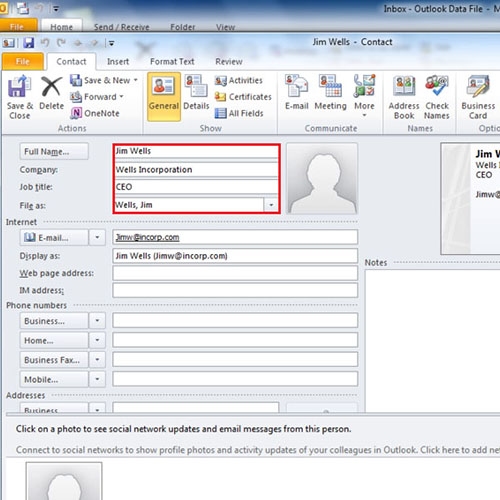Image resolution: width=500 pixels, height=500 pixels.
Task: Click into the Full Name field
Action: point(196,151)
